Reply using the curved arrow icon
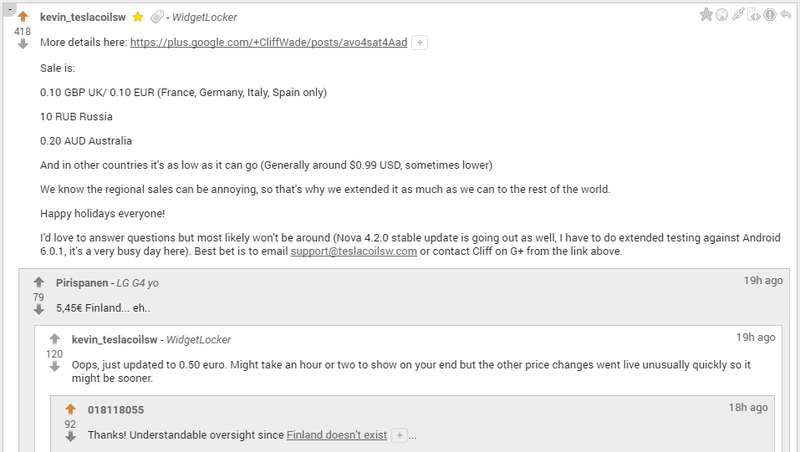The width and height of the screenshot is (800, 452). [x=786, y=15]
